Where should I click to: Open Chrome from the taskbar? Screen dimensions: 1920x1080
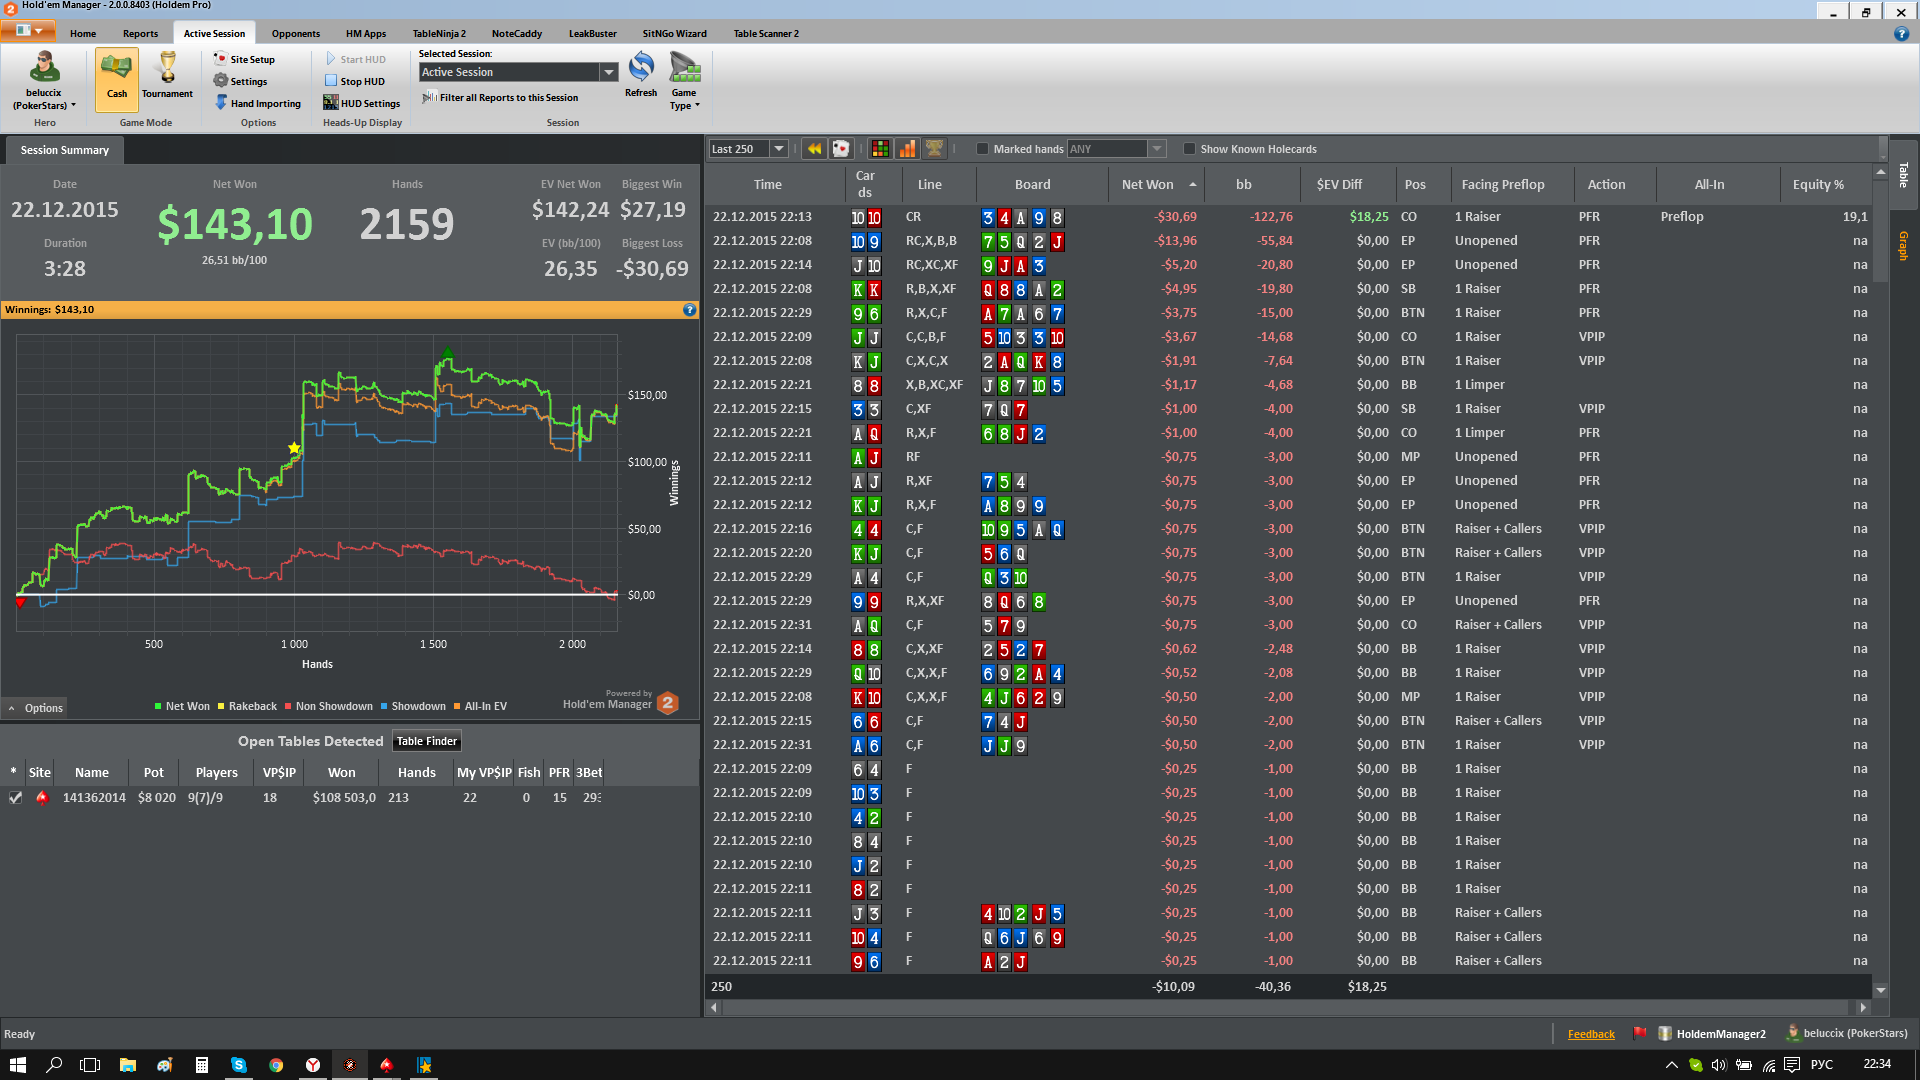276,1065
